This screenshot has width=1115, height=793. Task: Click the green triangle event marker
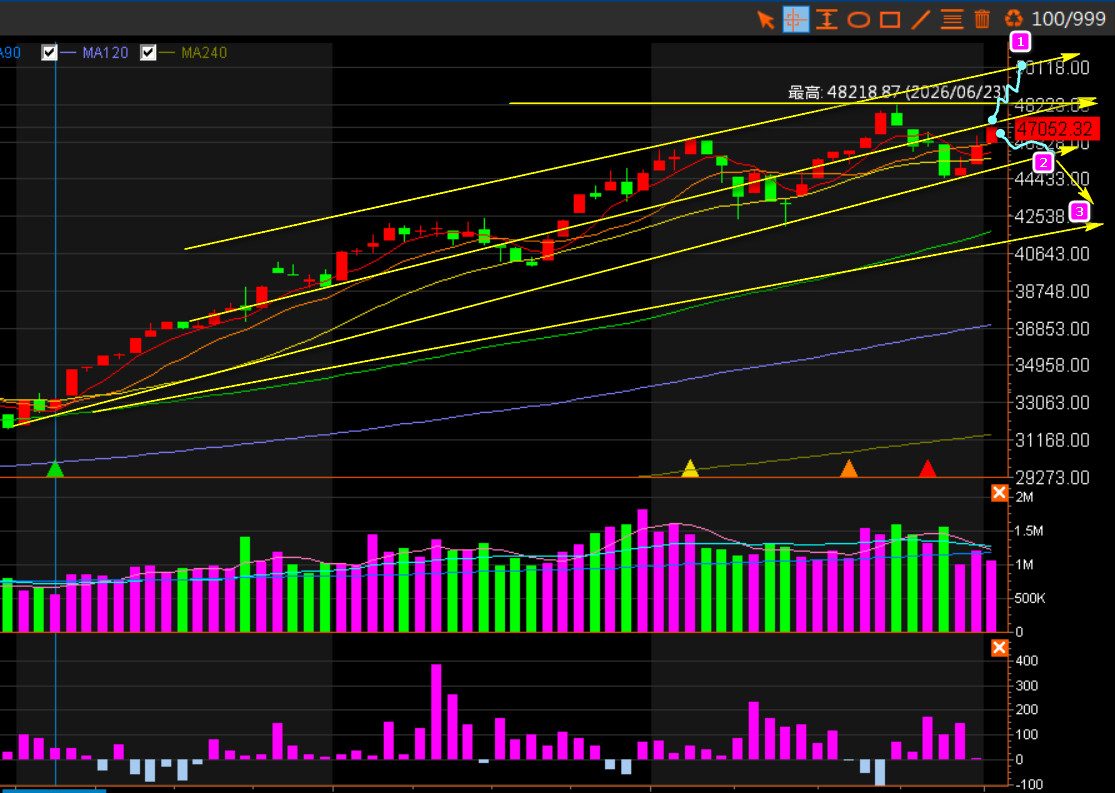click(x=55, y=469)
